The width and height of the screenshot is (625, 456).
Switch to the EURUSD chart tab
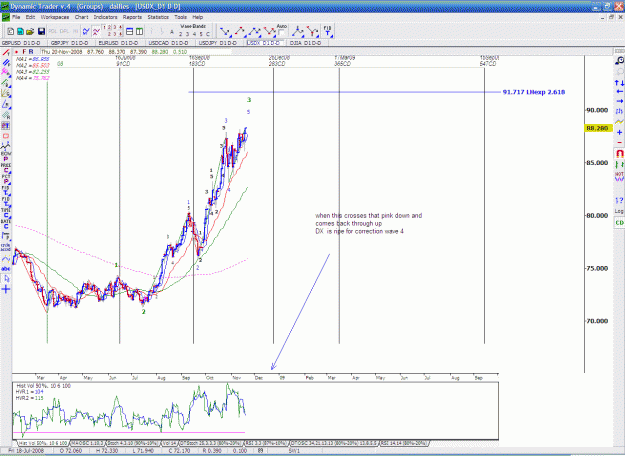coord(119,43)
